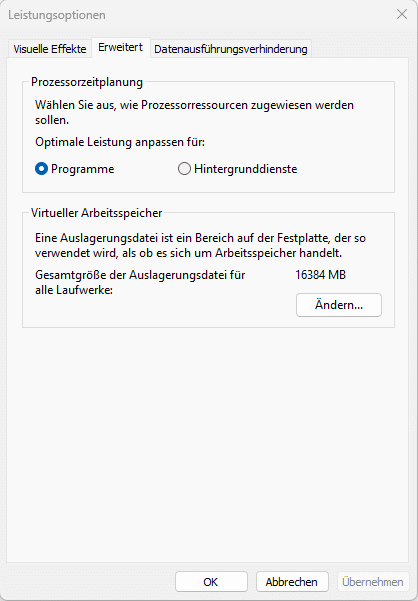The height and width of the screenshot is (601, 418).
Task: Click the 'Eine Auslagerungsdatei ist' description paragraph
Action: click(200, 246)
